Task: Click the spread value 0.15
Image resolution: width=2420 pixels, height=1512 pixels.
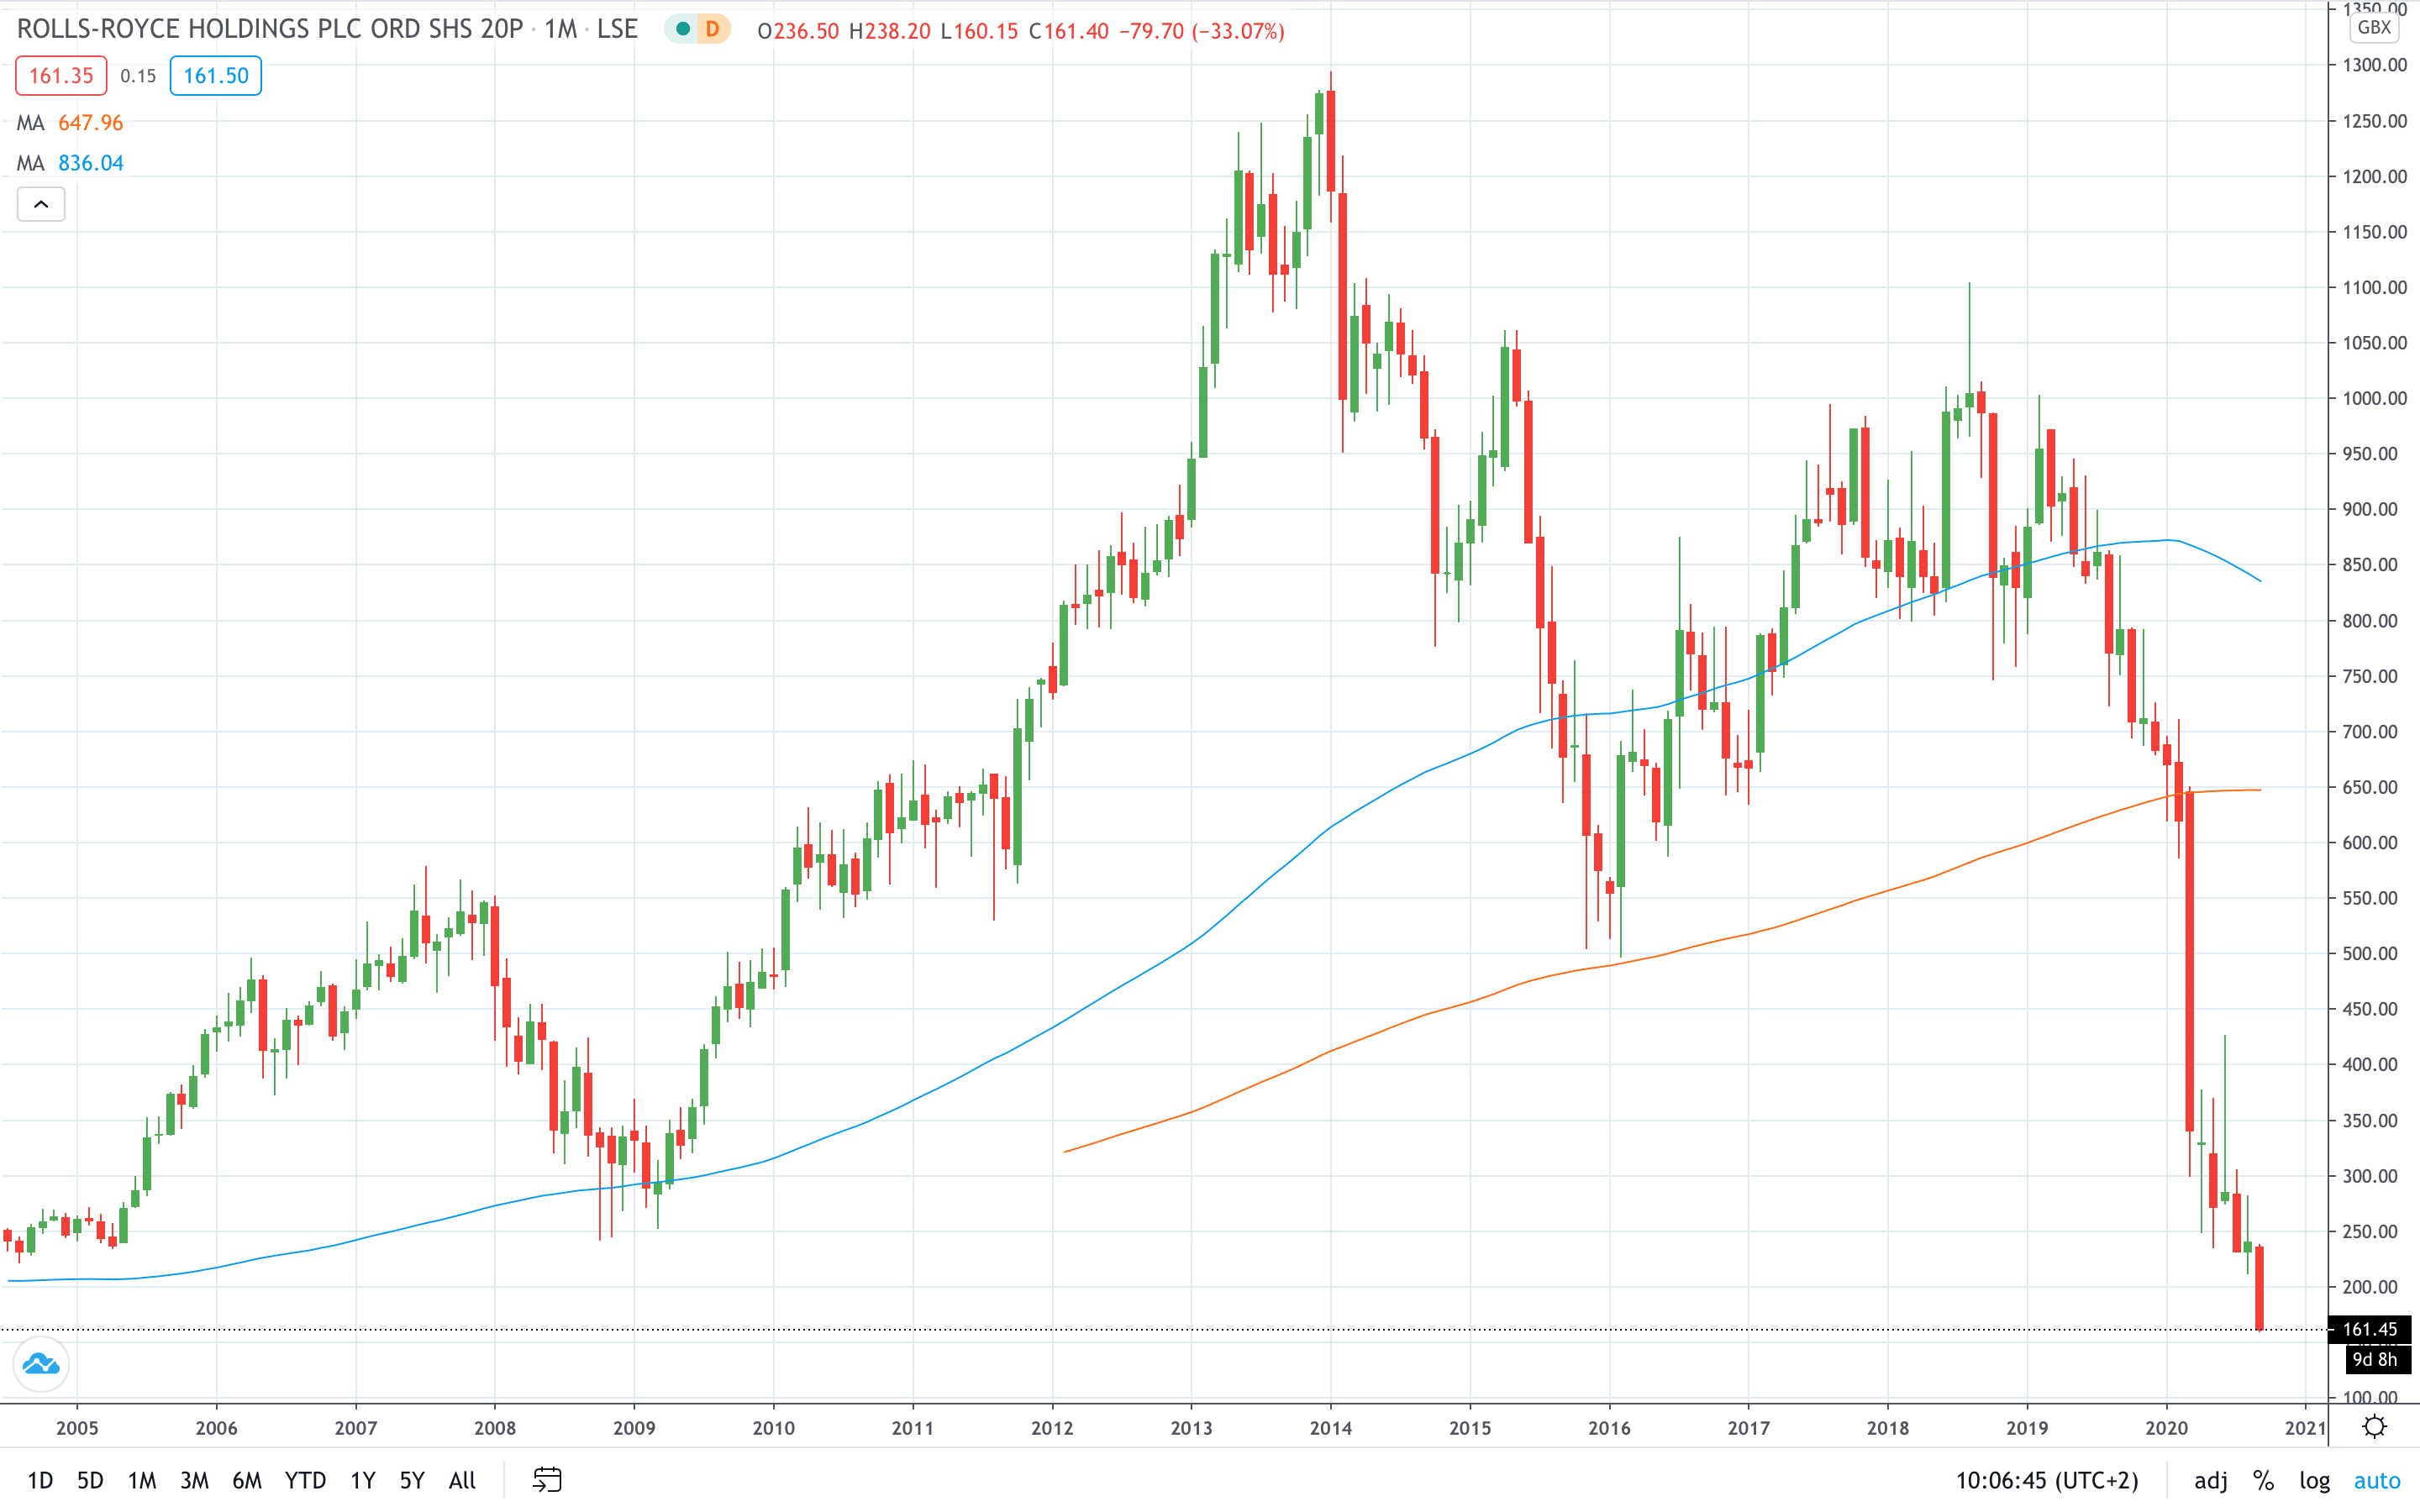Action: point(138,76)
